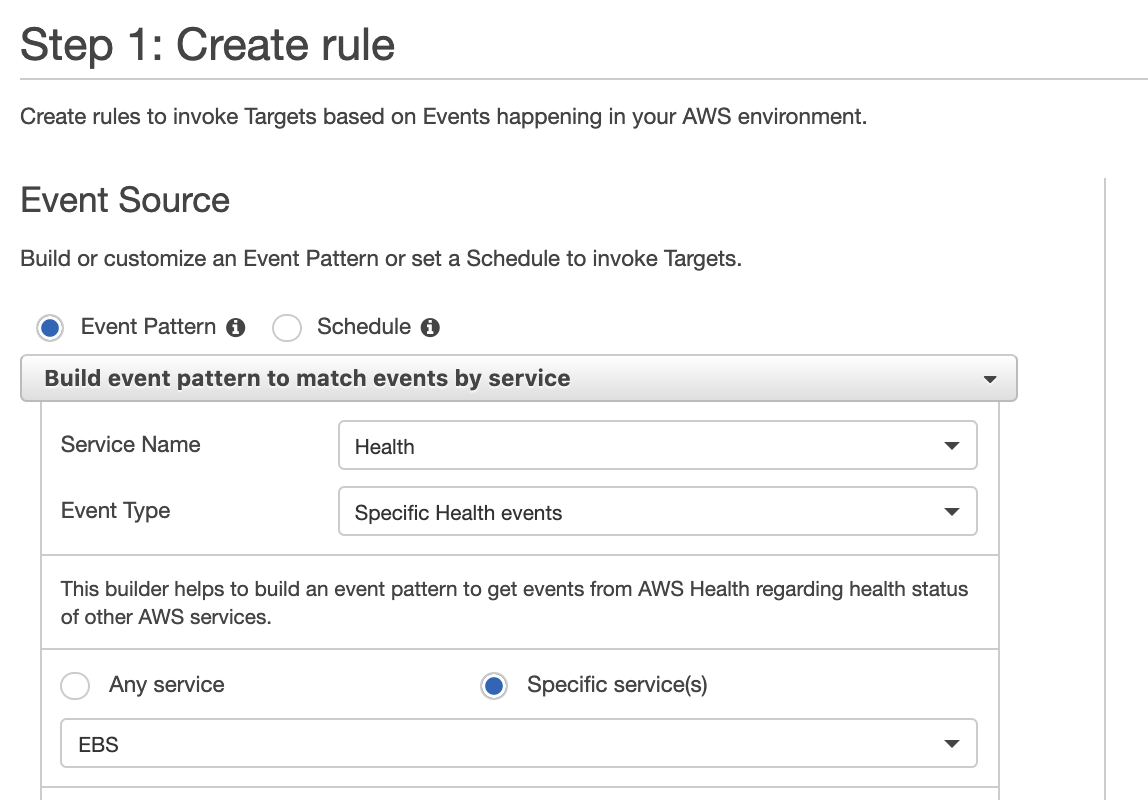Click the Create rules to invoke Targets description
The width and height of the screenshot is (1148, 800).
443,116
